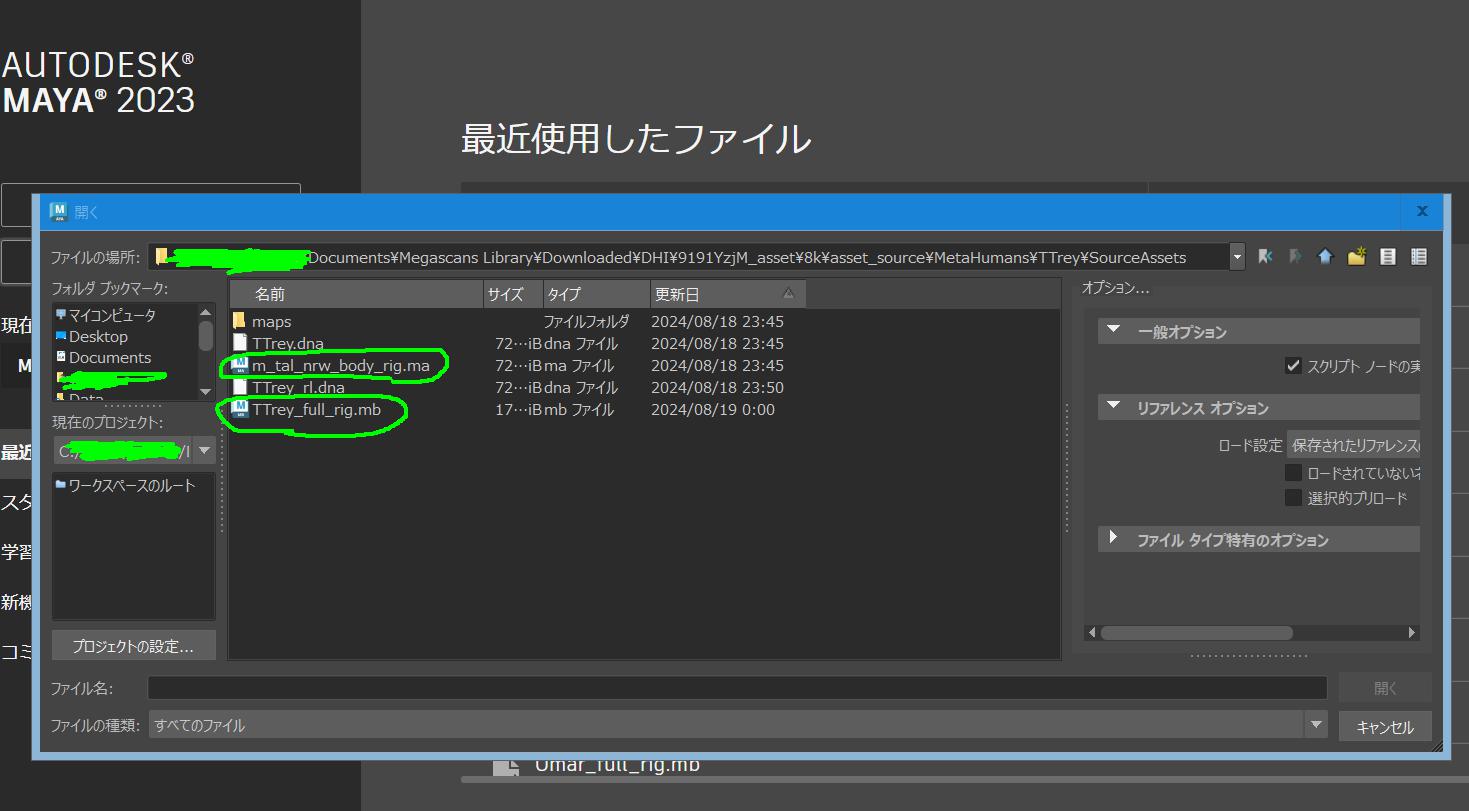
Task: Select file name TTrey.dna
Action: [x=288, y=343]
